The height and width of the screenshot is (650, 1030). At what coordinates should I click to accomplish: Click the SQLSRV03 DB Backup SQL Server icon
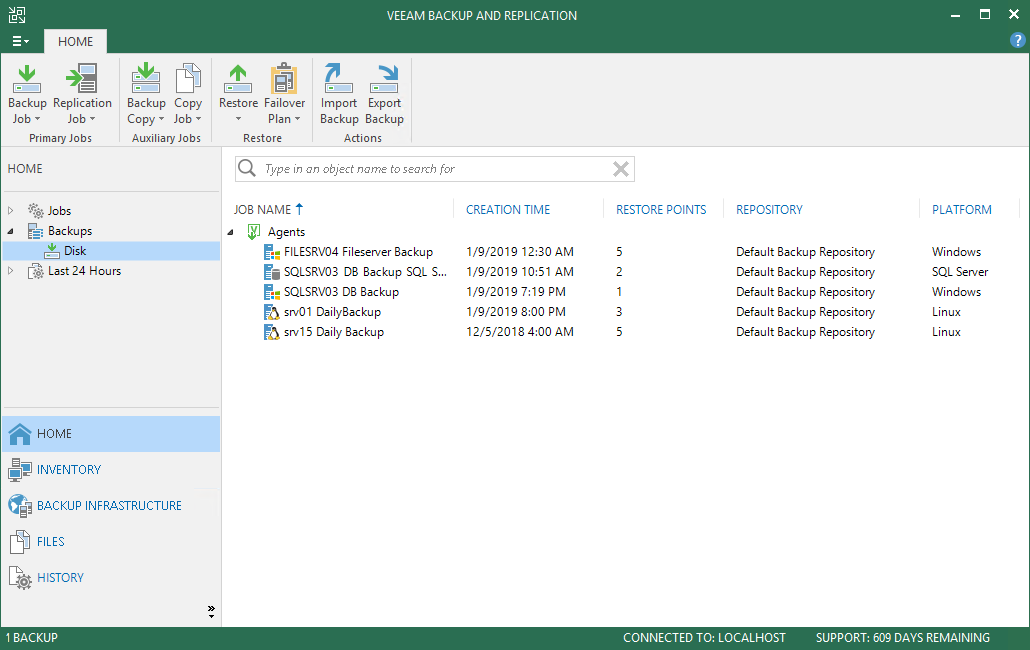(x=271, y=272)
